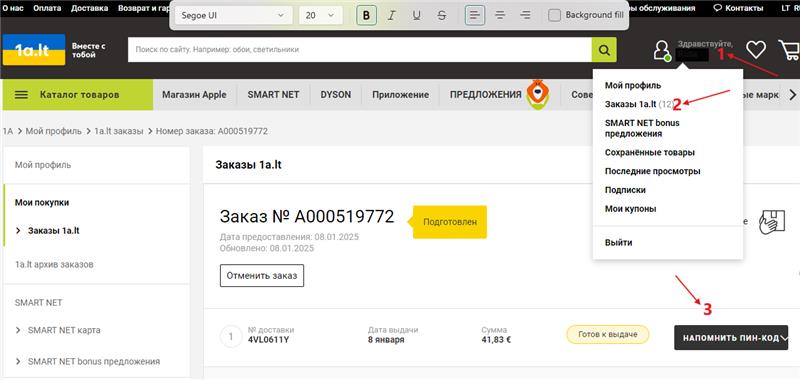The image size is (800, 380).
Task: Click the green search magnifier button
Action: point(604,50)
